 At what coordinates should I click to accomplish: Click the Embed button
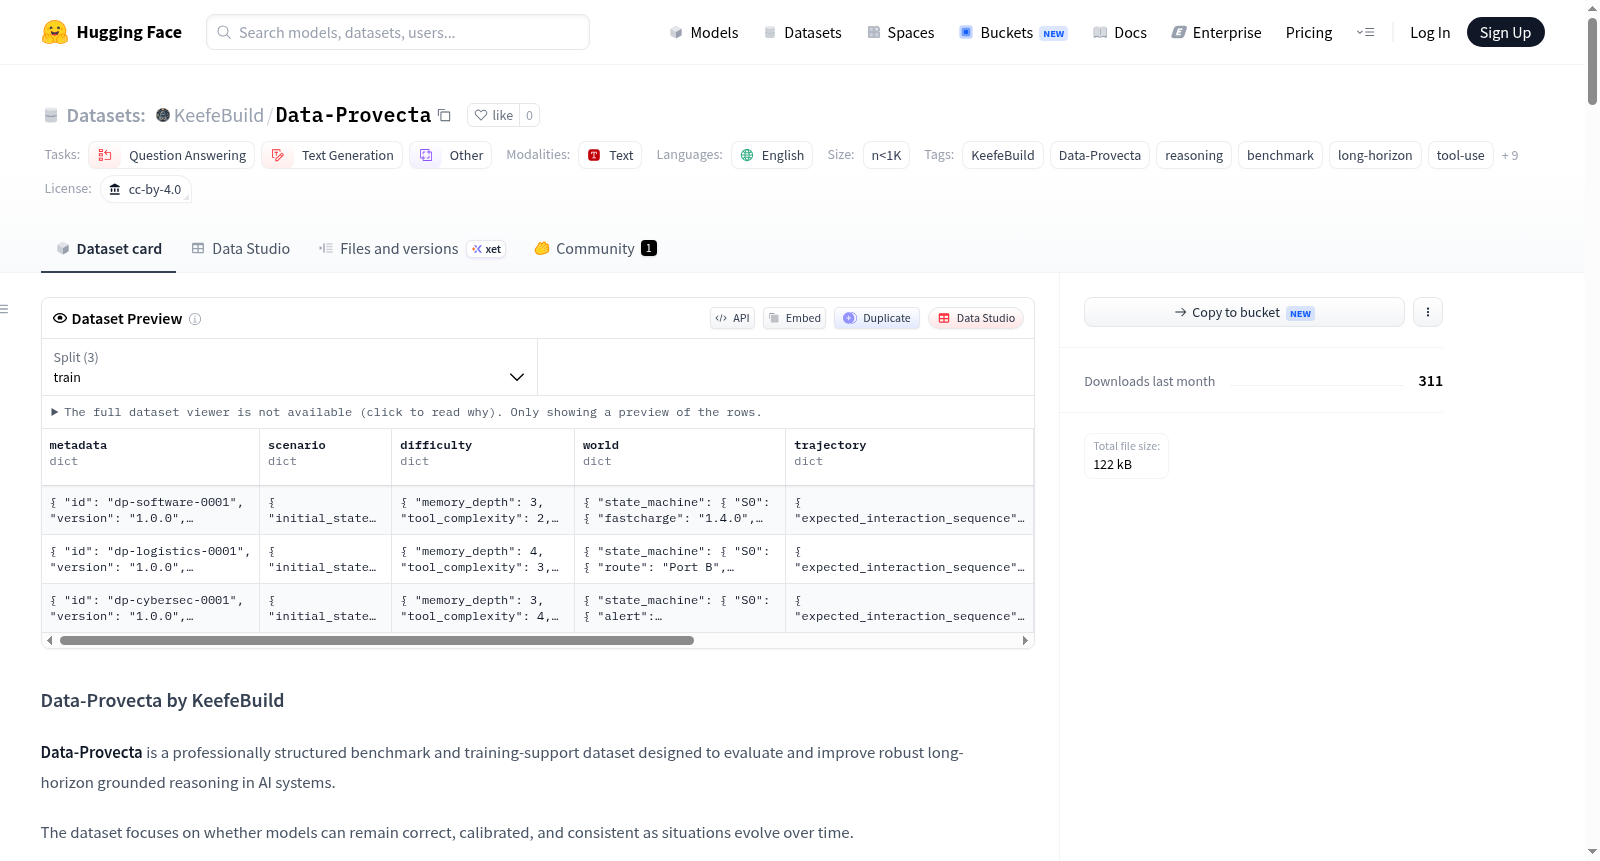tap(794, 318)
